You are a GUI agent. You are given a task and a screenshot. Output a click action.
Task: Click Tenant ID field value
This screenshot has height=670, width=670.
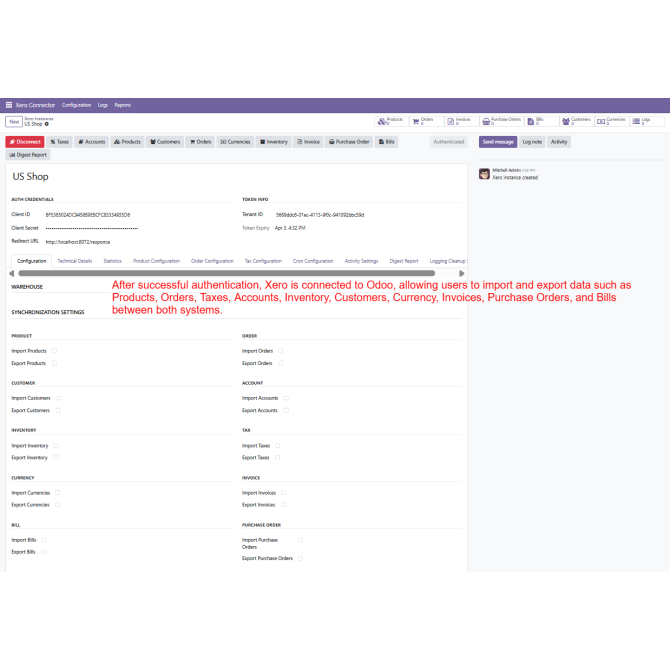pyautogui.click(x=320, y=215)
